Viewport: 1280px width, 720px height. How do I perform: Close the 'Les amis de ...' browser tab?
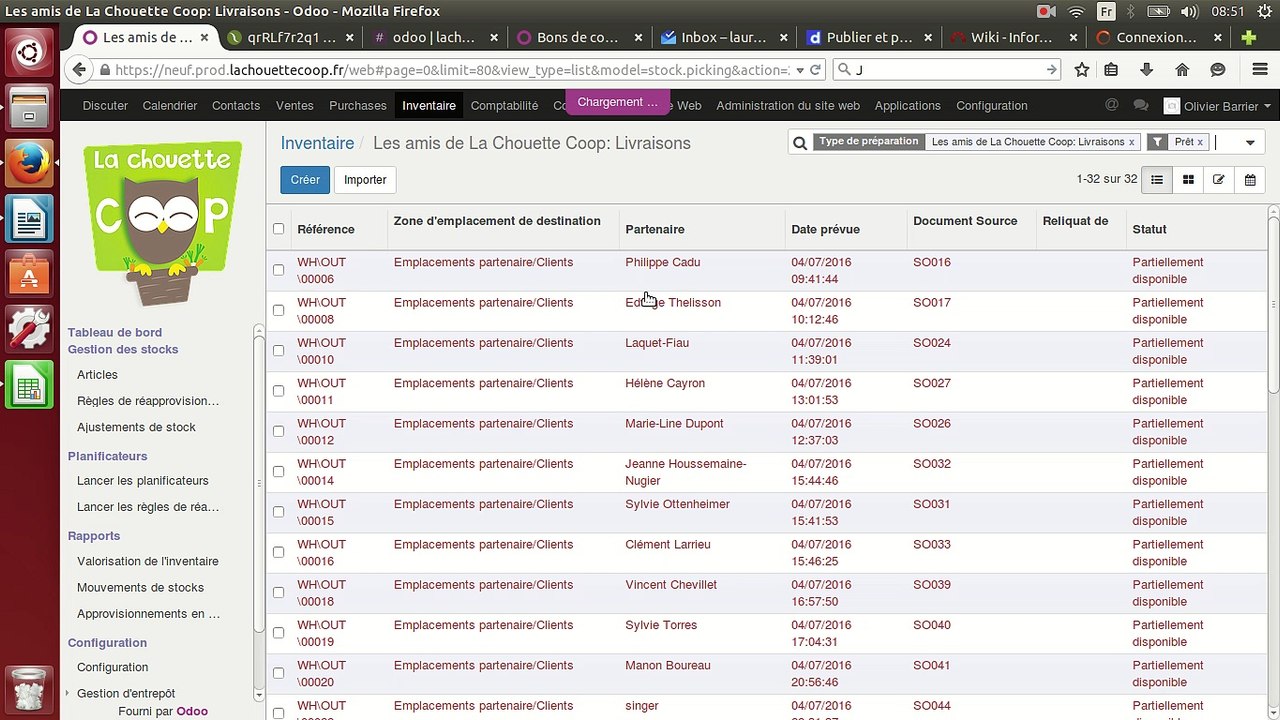point(205,38)
